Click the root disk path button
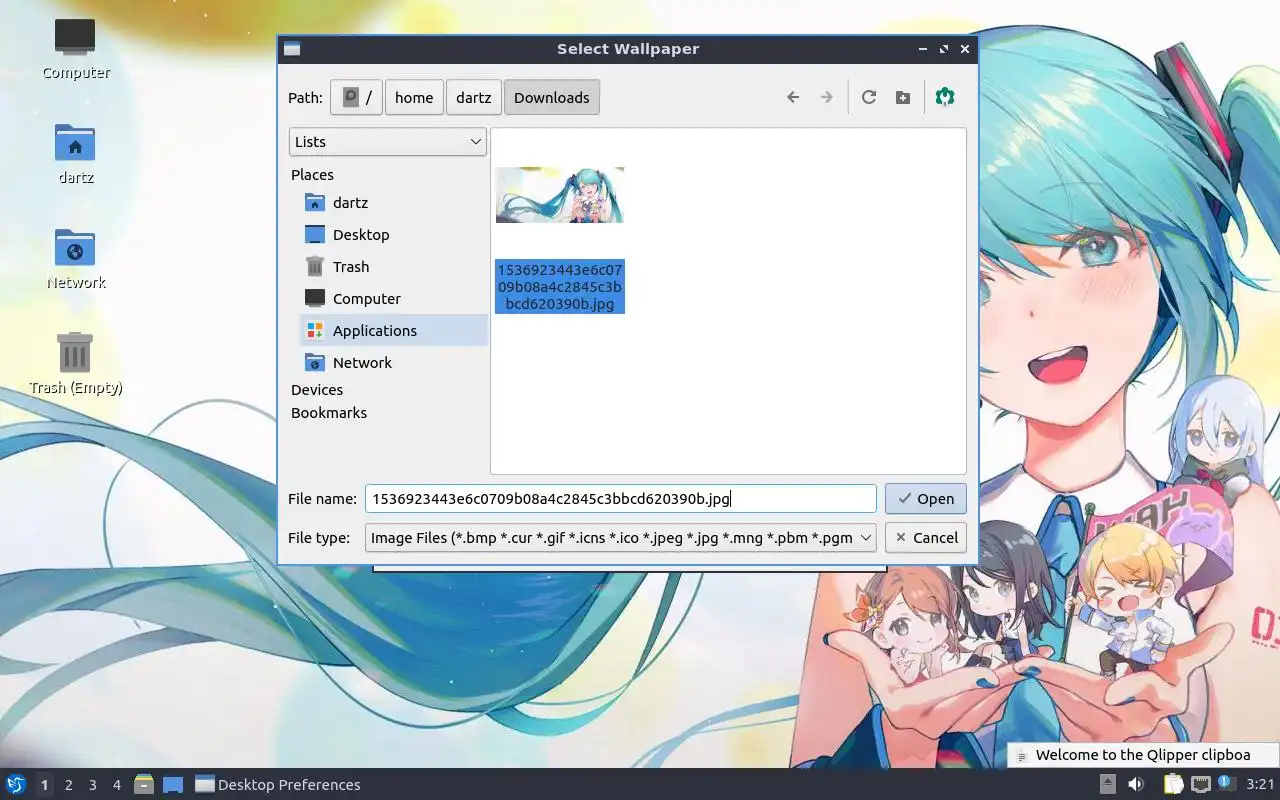 (x=356, y=97)
